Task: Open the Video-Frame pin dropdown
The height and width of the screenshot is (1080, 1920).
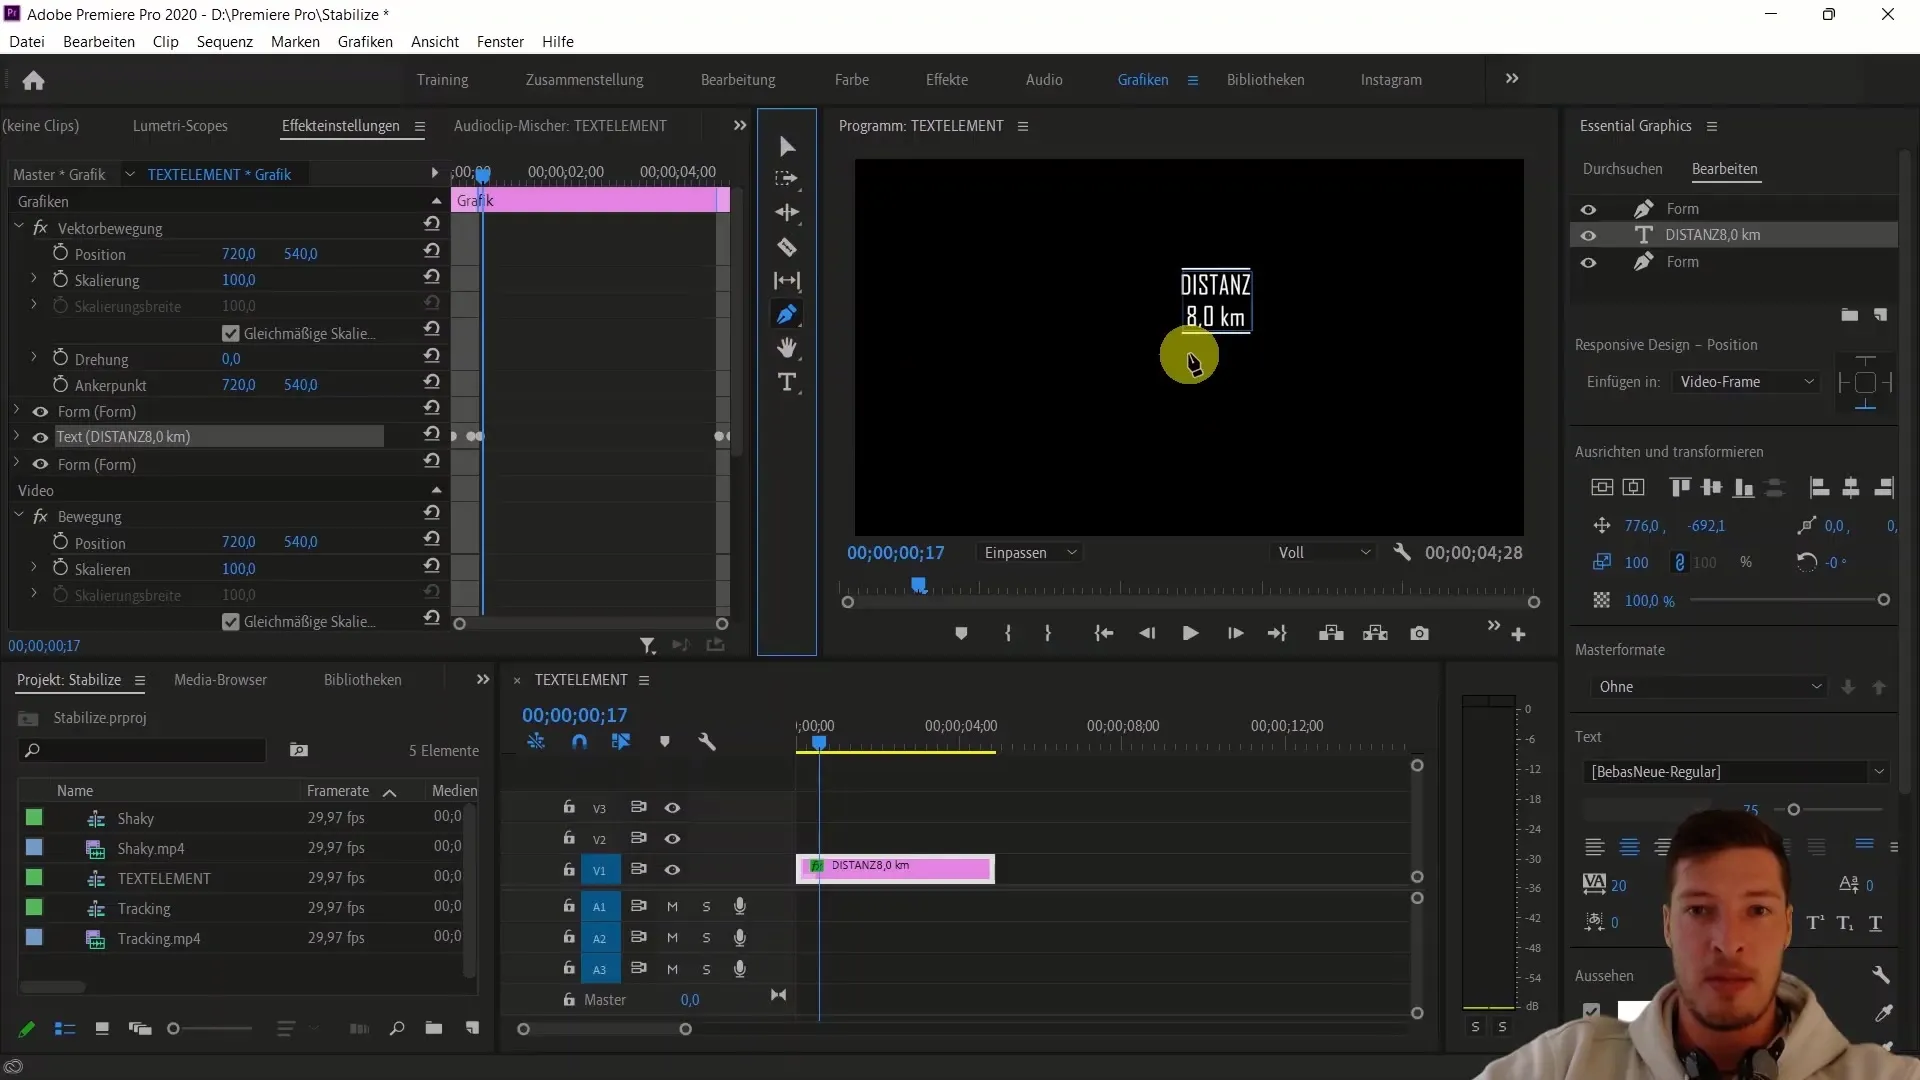Action: (x=1745, y=382)
